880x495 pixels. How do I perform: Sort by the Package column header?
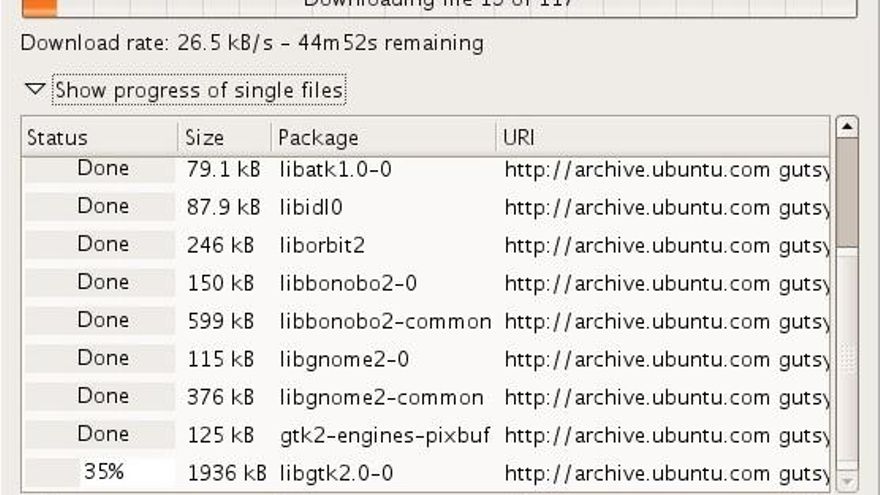pos(382,138)
